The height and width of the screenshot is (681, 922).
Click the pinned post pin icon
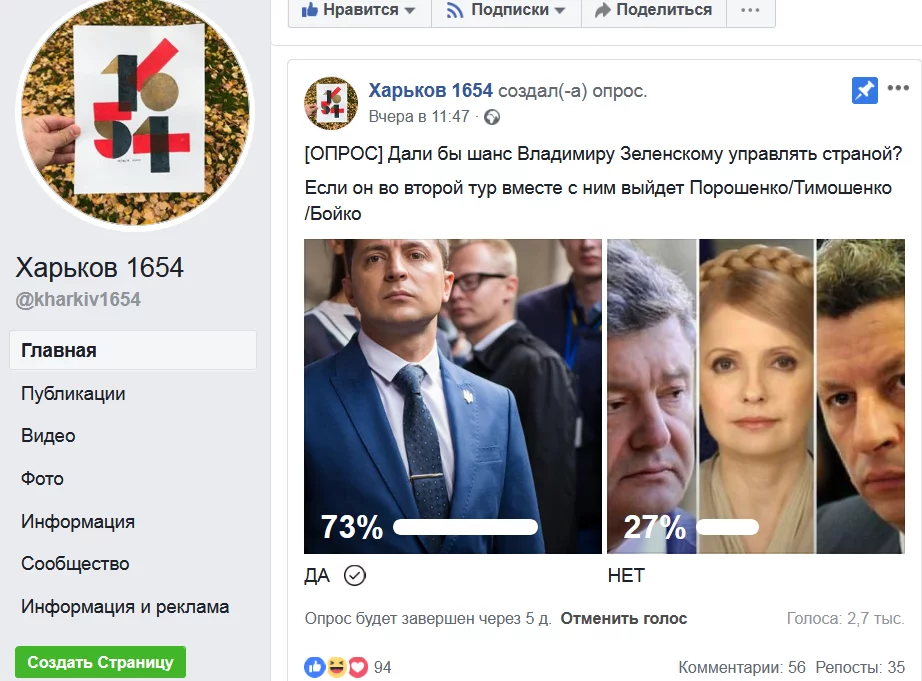(864, 91)
